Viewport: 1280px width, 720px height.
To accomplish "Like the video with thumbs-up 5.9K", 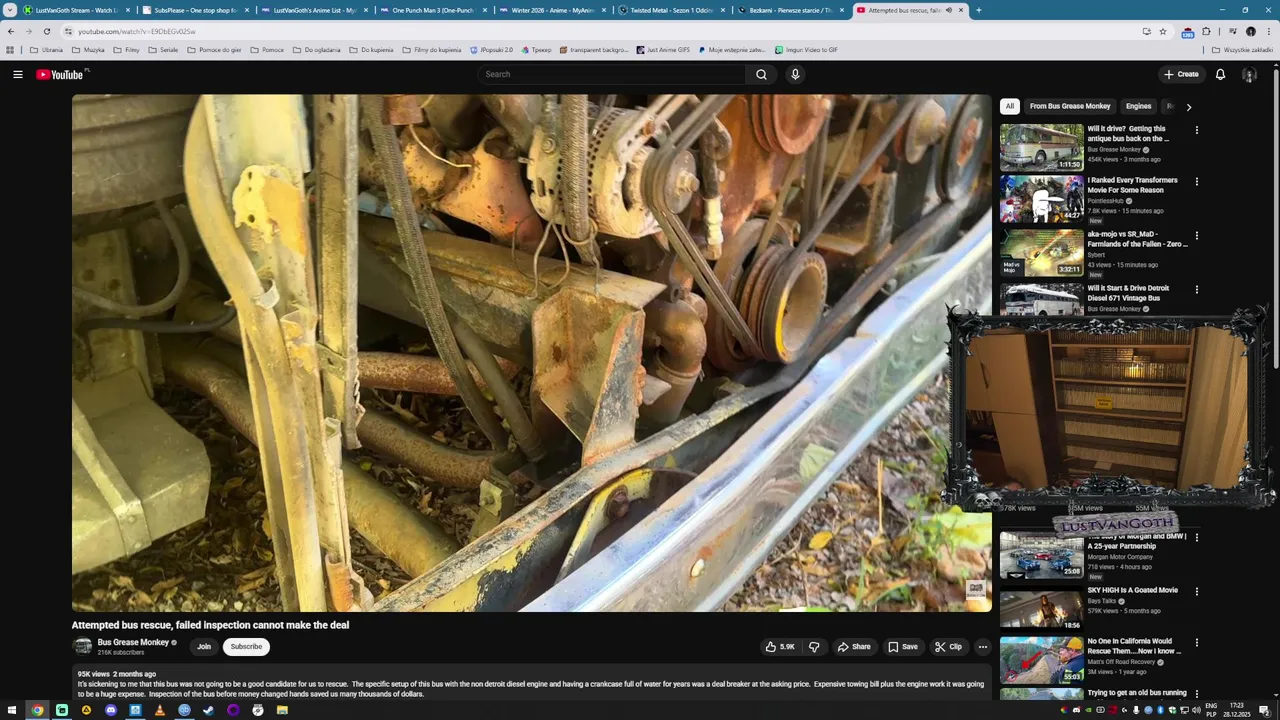I will point(780,647).
